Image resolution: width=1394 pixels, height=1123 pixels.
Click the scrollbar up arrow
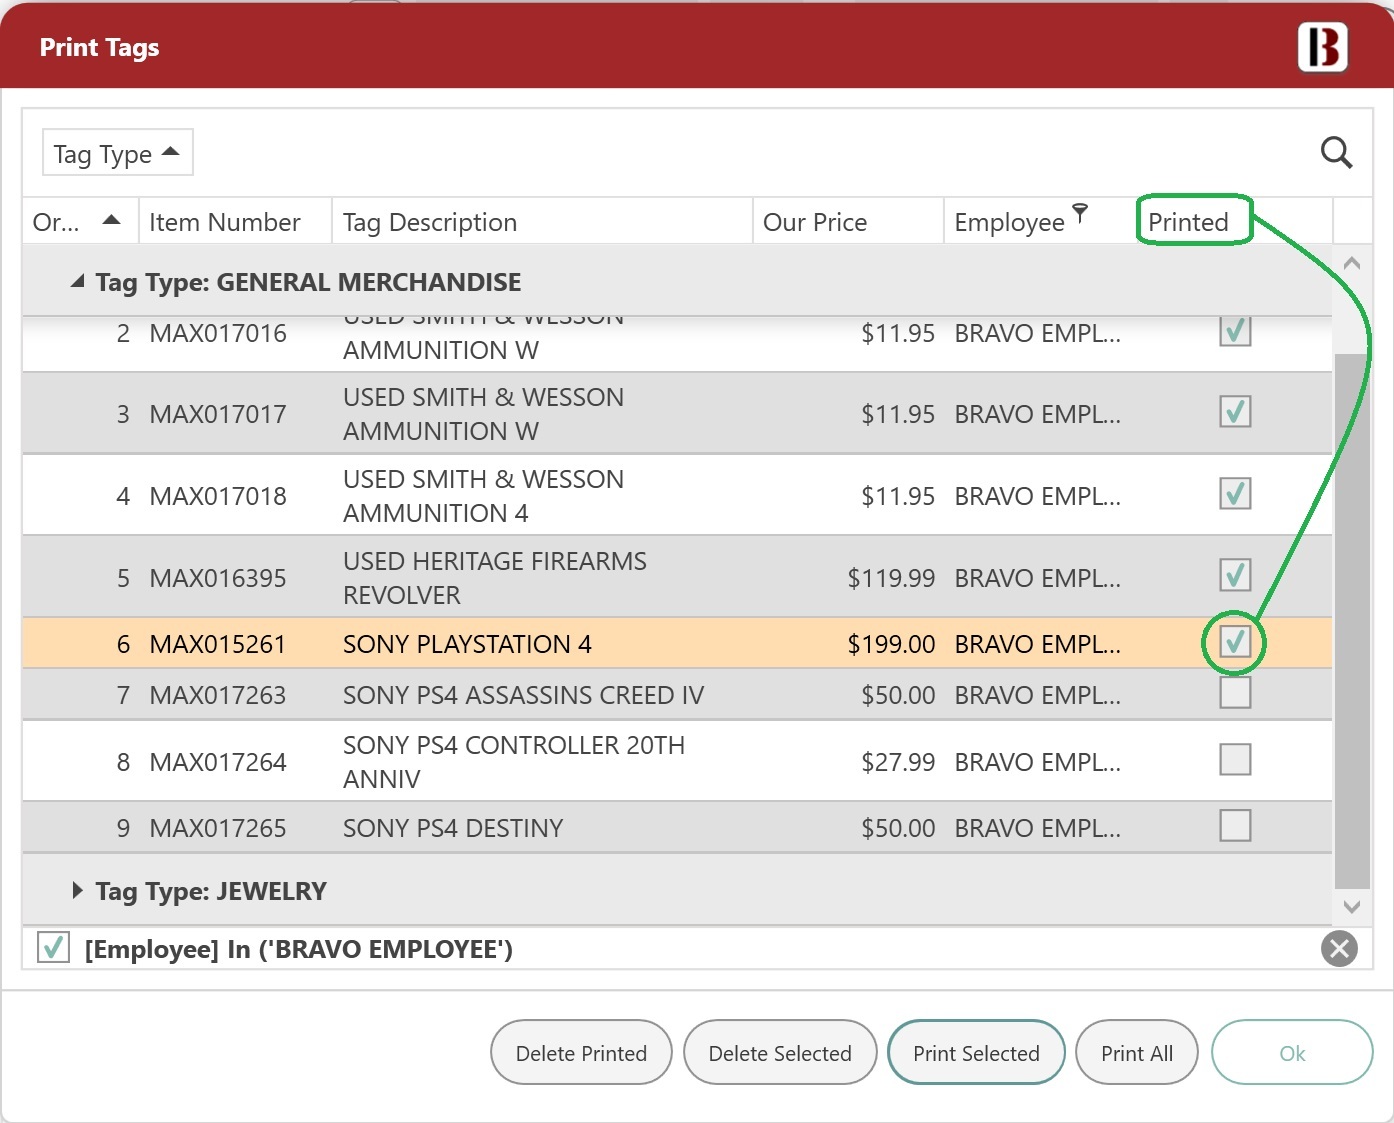(1352, 263)
